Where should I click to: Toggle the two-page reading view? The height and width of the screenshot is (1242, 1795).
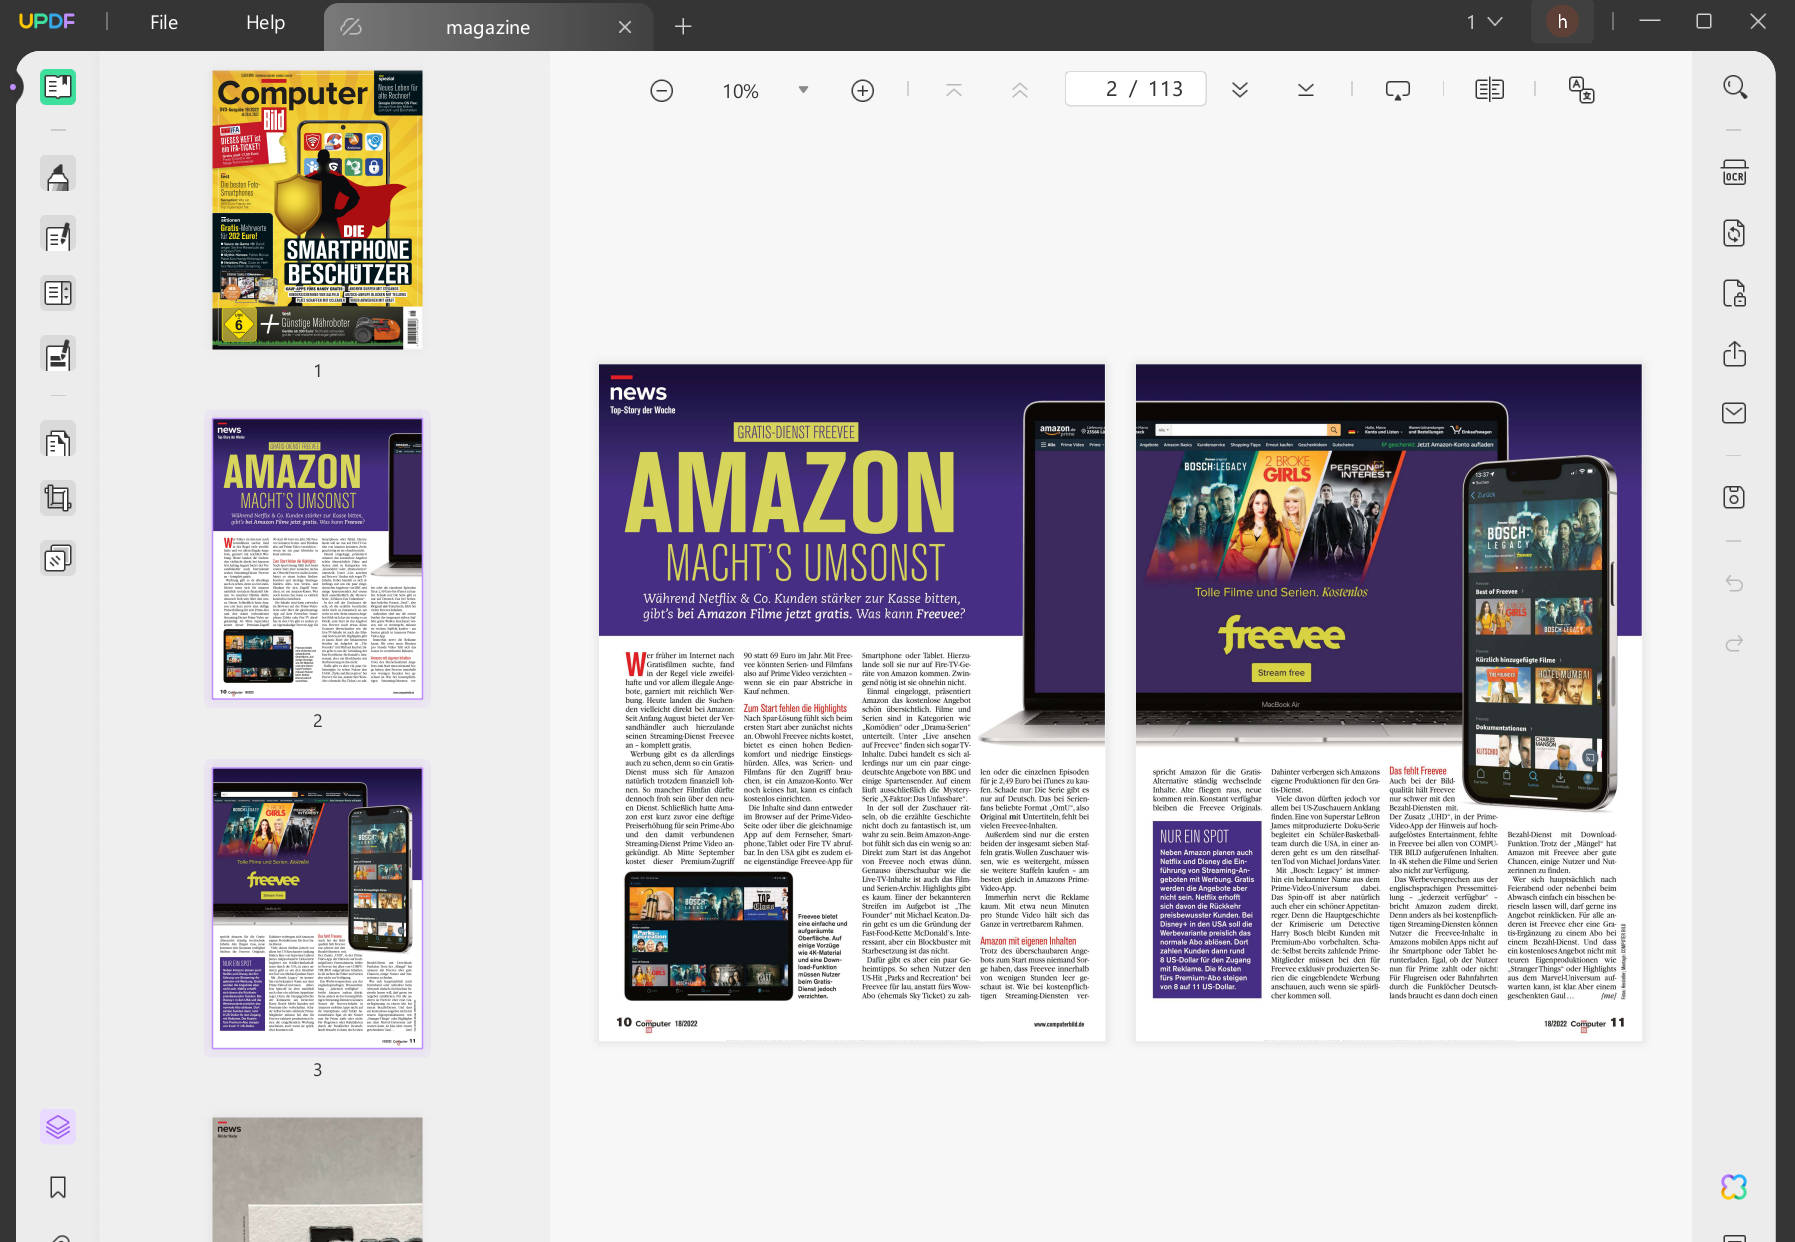[1489, 90]
